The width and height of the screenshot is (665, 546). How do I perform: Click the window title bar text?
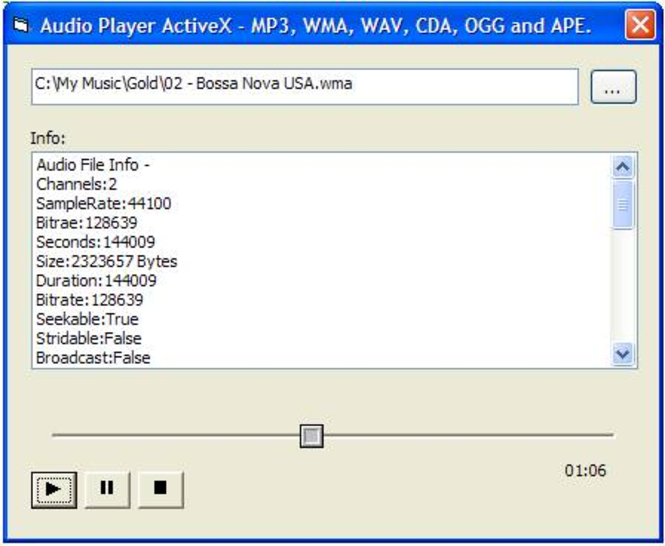point(316,25)
